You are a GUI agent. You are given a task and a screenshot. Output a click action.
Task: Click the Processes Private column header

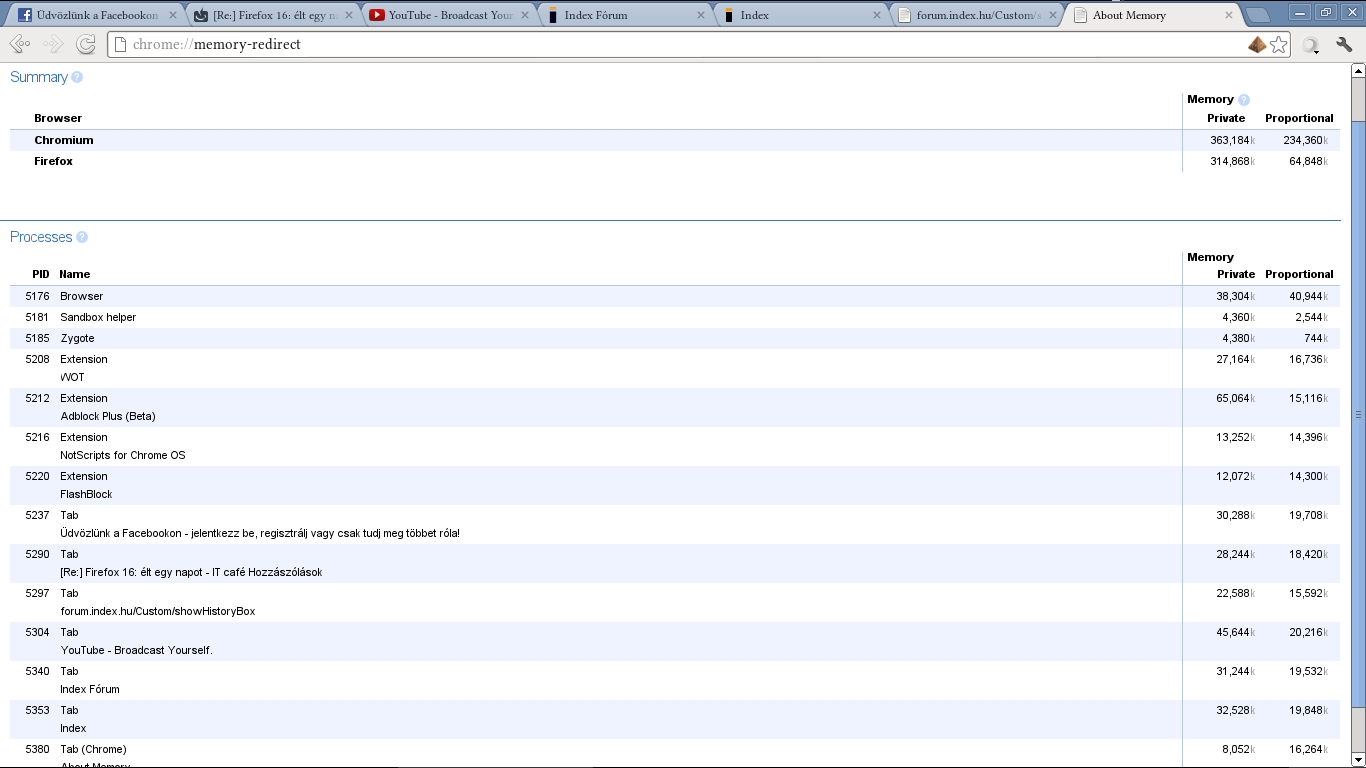tap(1236, 274)
